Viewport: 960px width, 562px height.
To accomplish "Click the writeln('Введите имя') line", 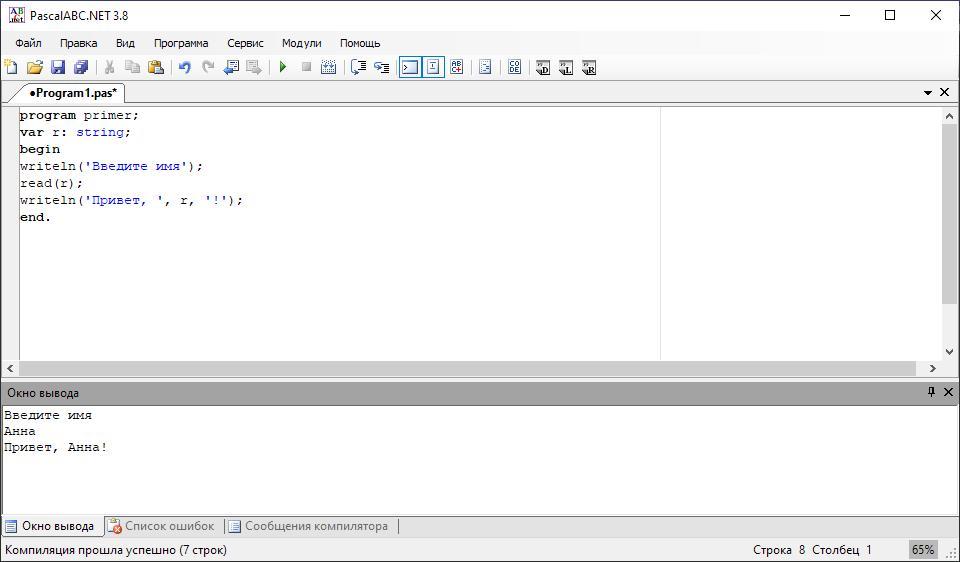I will point(111,166).
